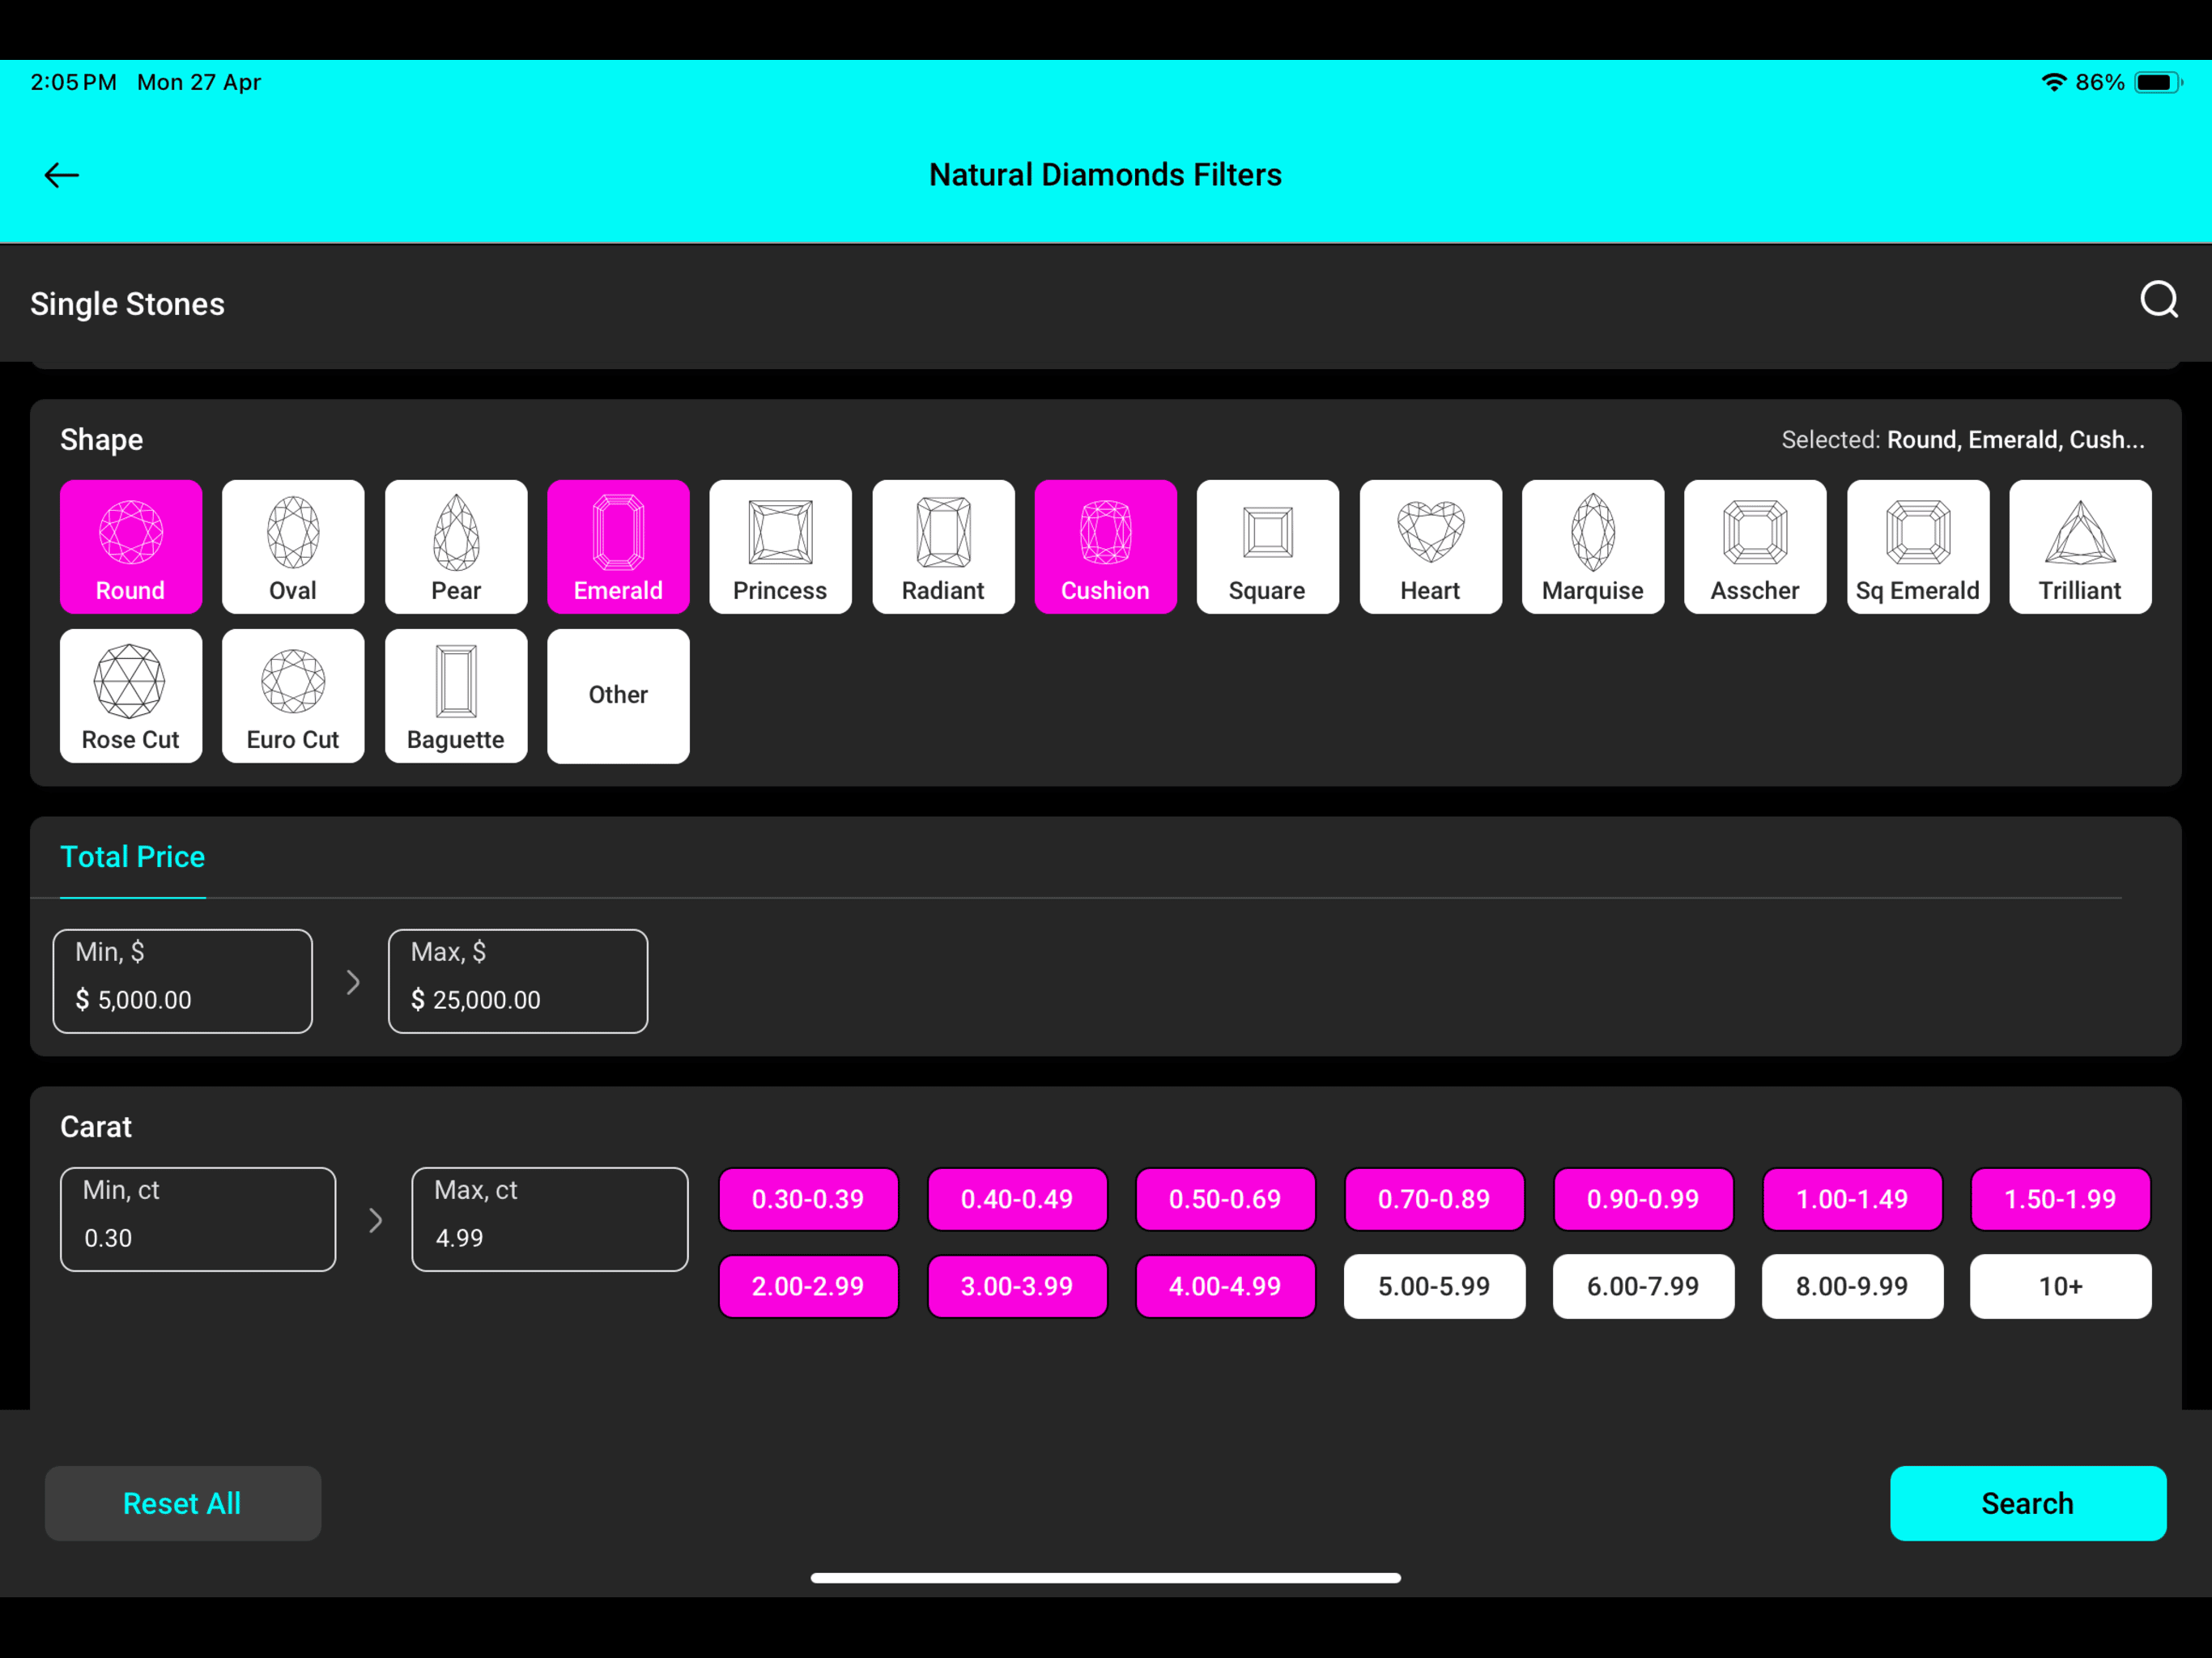Open the Total Price tab
Screen dimensions: 2212x1658
coord(133,857)
